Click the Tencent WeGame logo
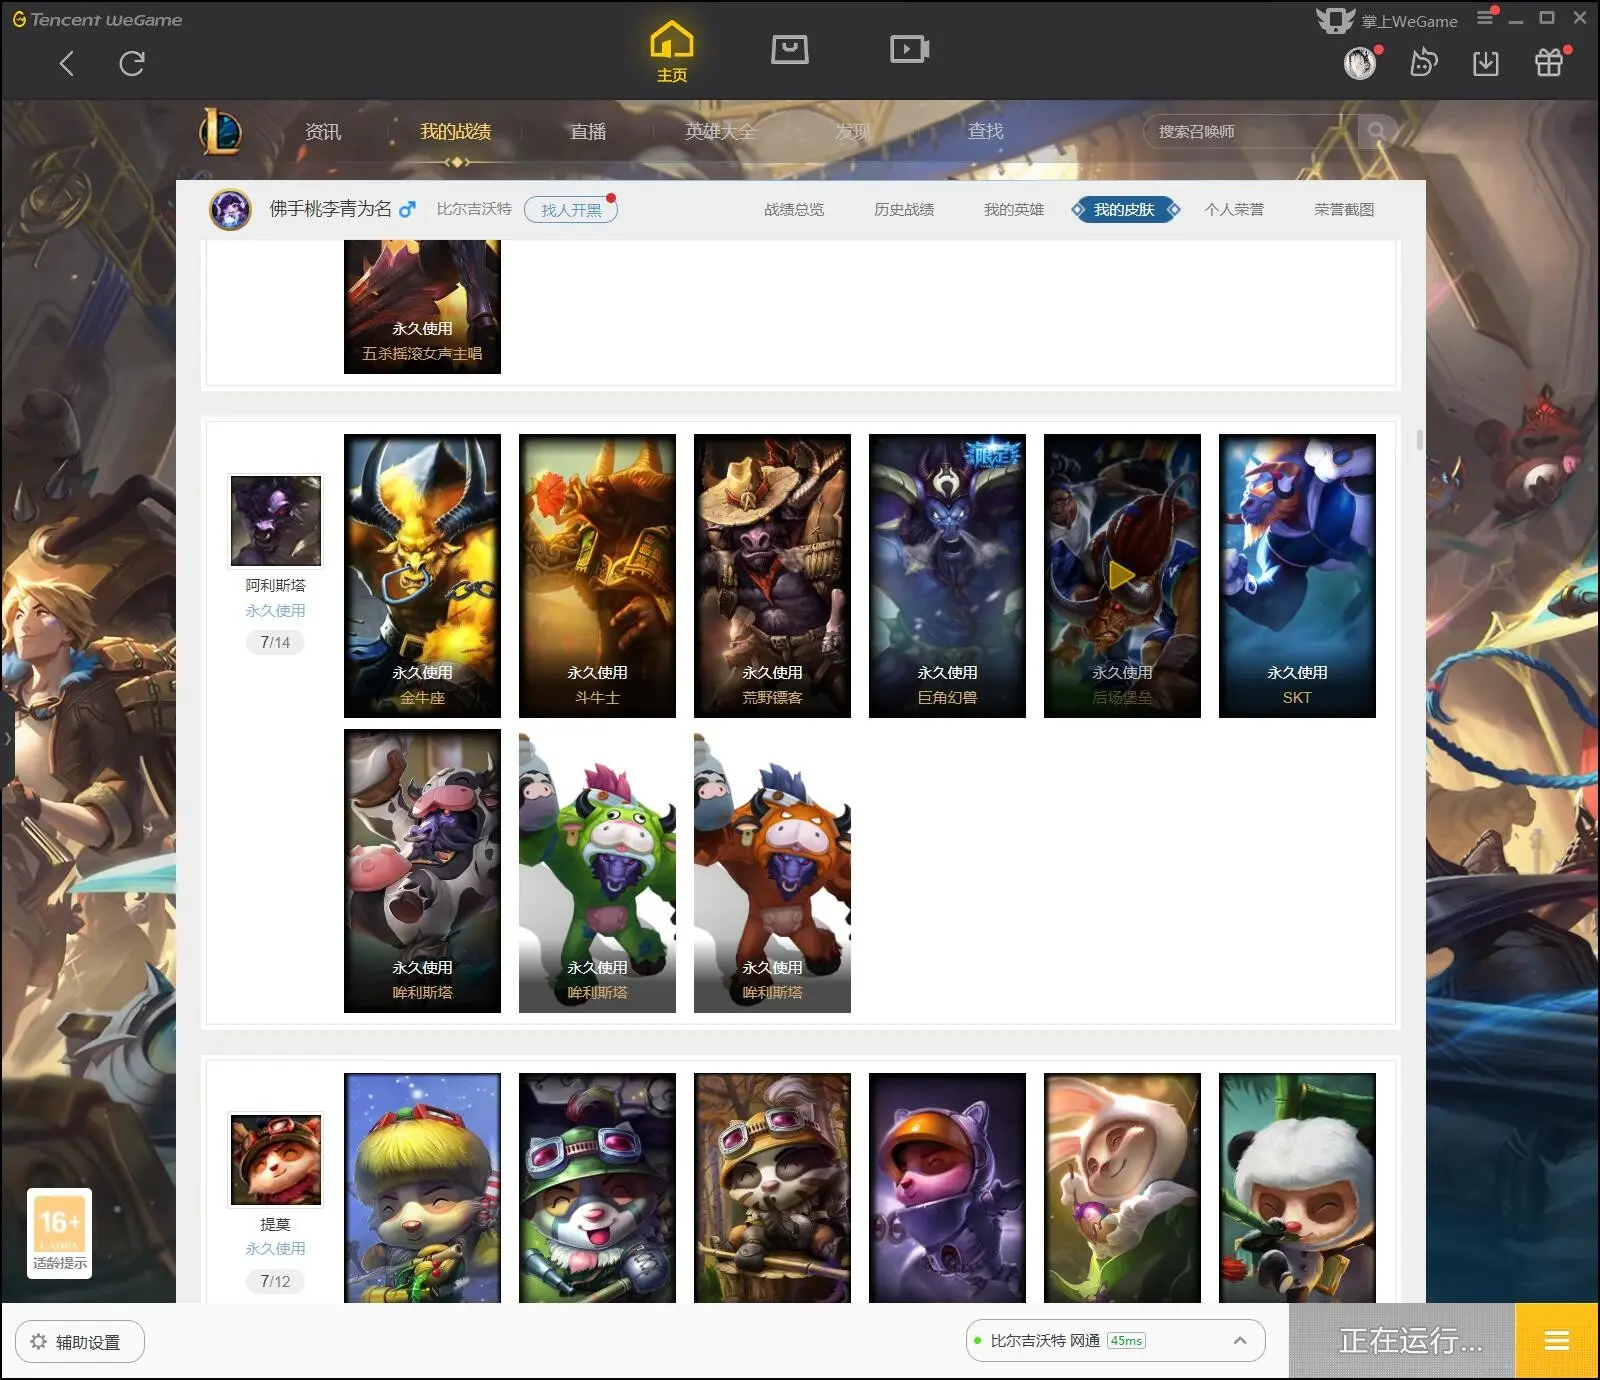This screenshot has width=1600, height=1380. point(97,19)
